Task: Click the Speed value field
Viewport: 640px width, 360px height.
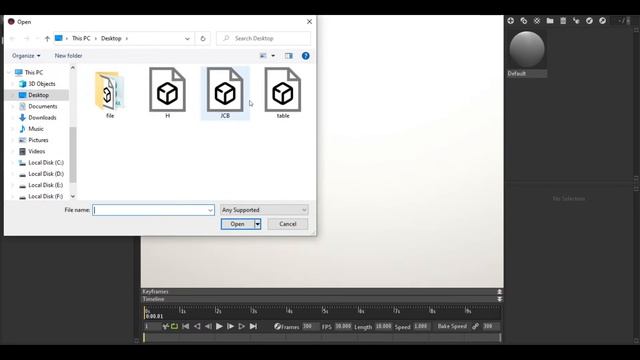Action: (422, 326)
